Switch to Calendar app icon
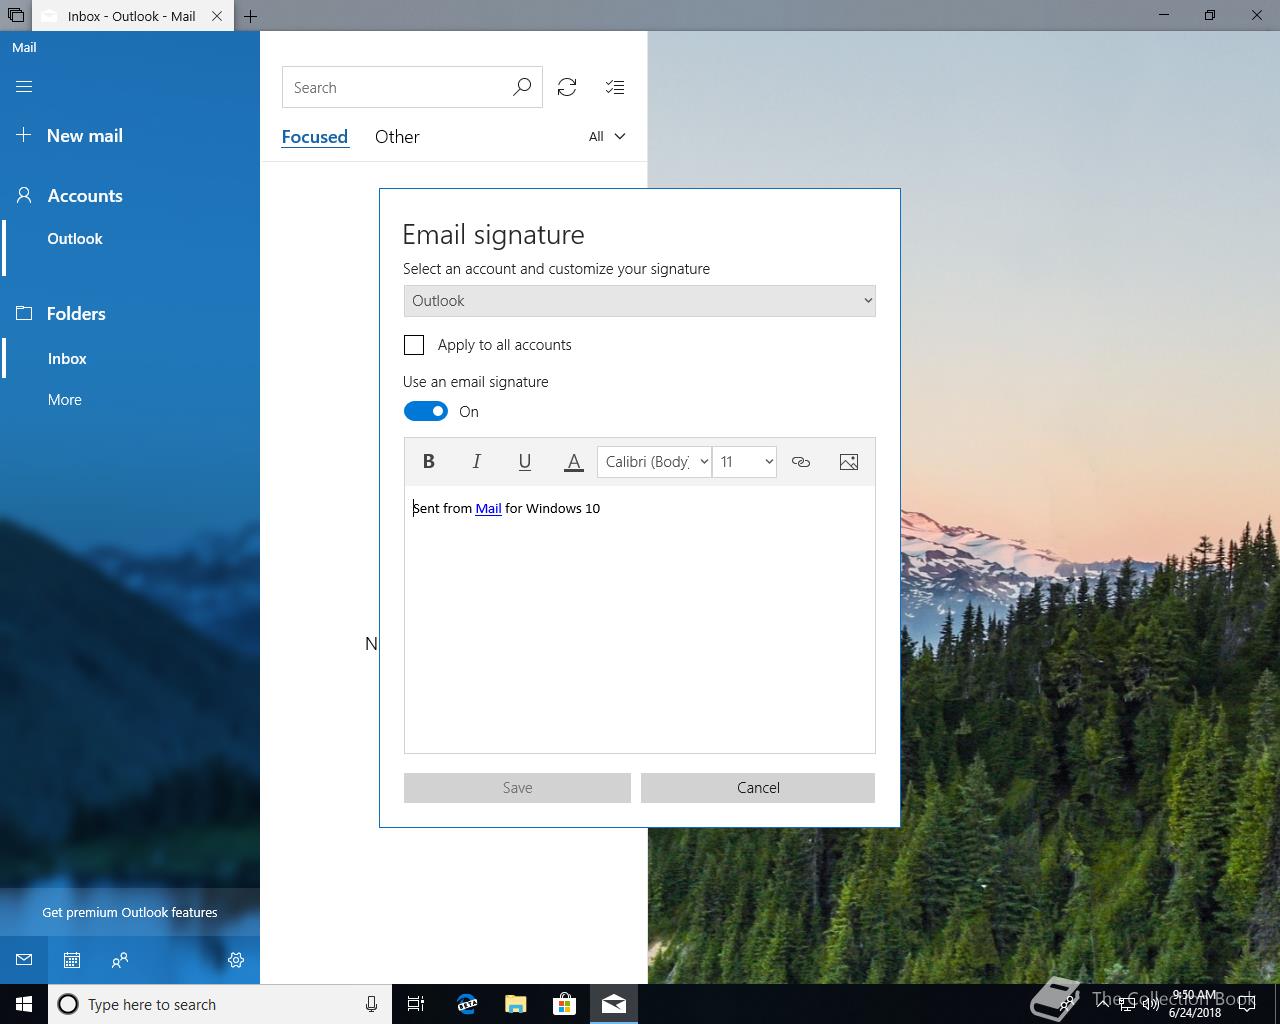The image size is (1280, 1024). (72, 960)
